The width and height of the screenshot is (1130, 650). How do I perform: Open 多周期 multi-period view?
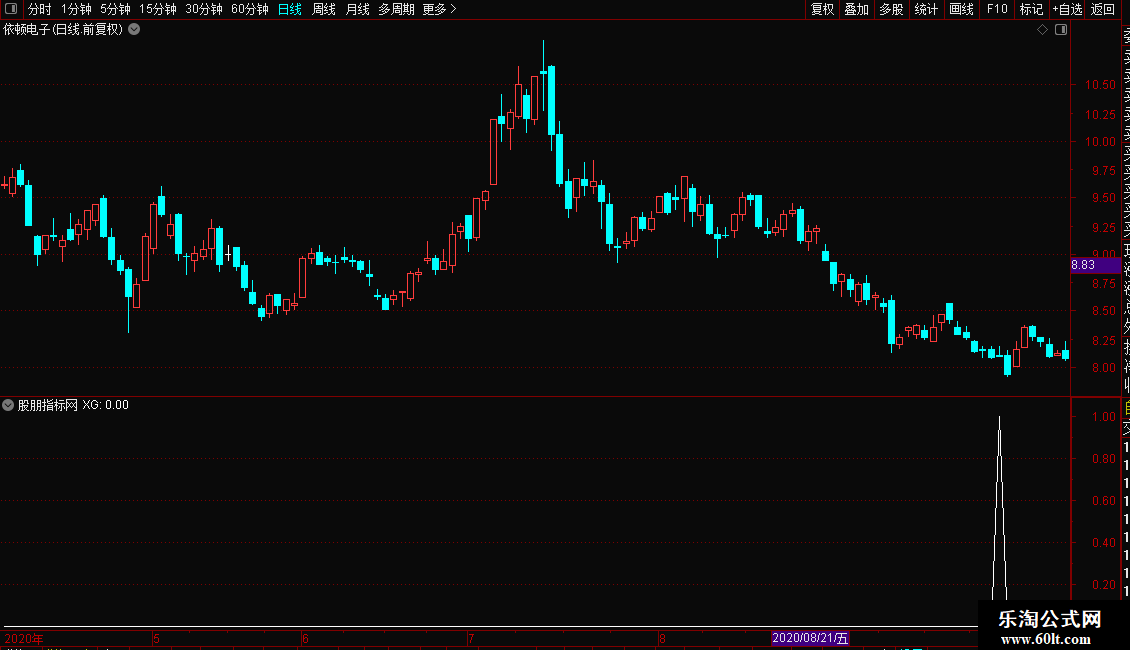point(396,9)
